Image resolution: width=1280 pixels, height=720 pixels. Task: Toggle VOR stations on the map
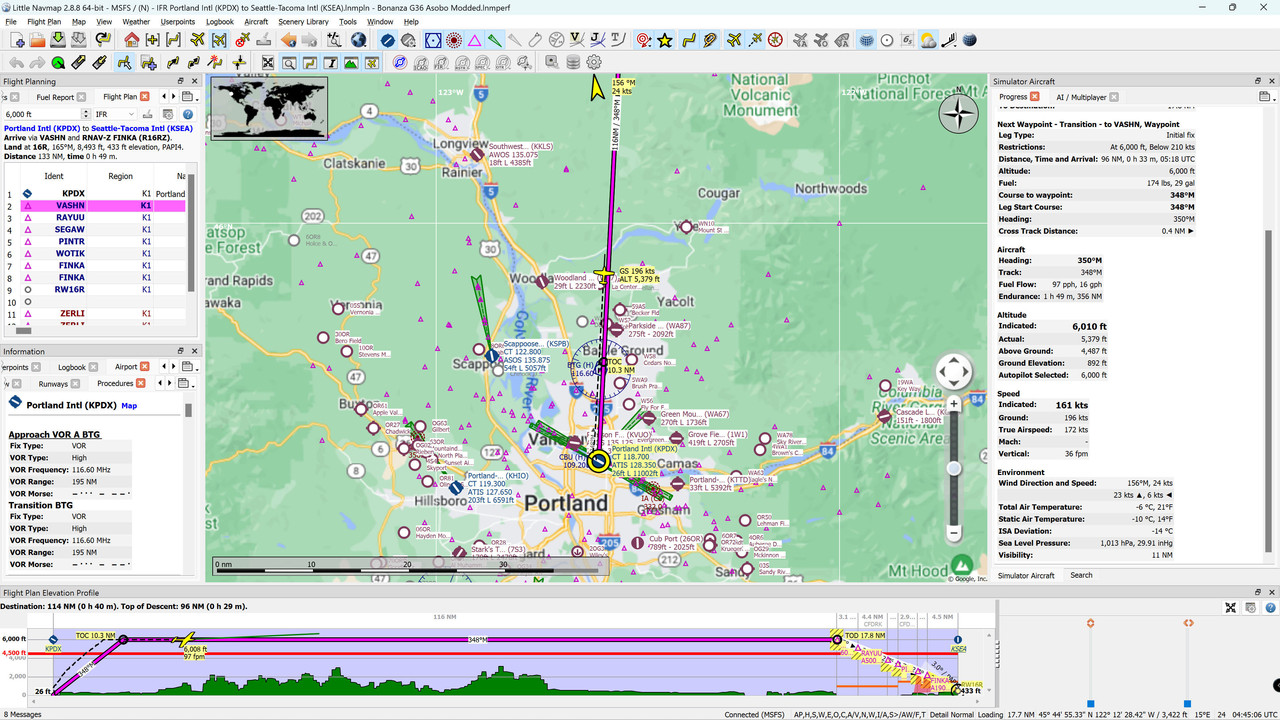pos(433,40)
